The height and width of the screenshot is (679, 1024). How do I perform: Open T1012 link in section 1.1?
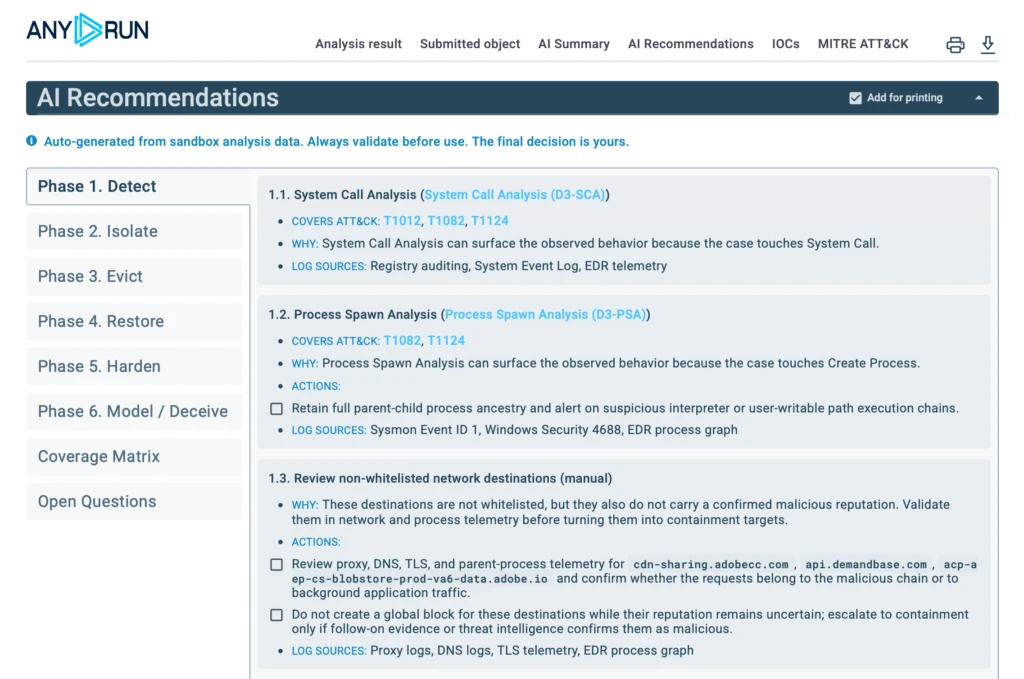(x=402, y=221)
